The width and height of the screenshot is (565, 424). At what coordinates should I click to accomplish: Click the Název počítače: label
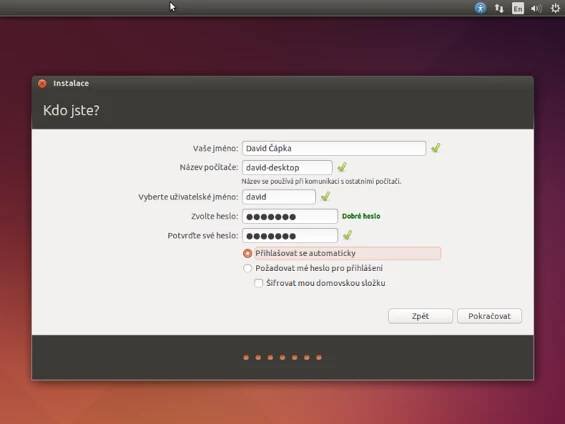[x=209, y=168]
